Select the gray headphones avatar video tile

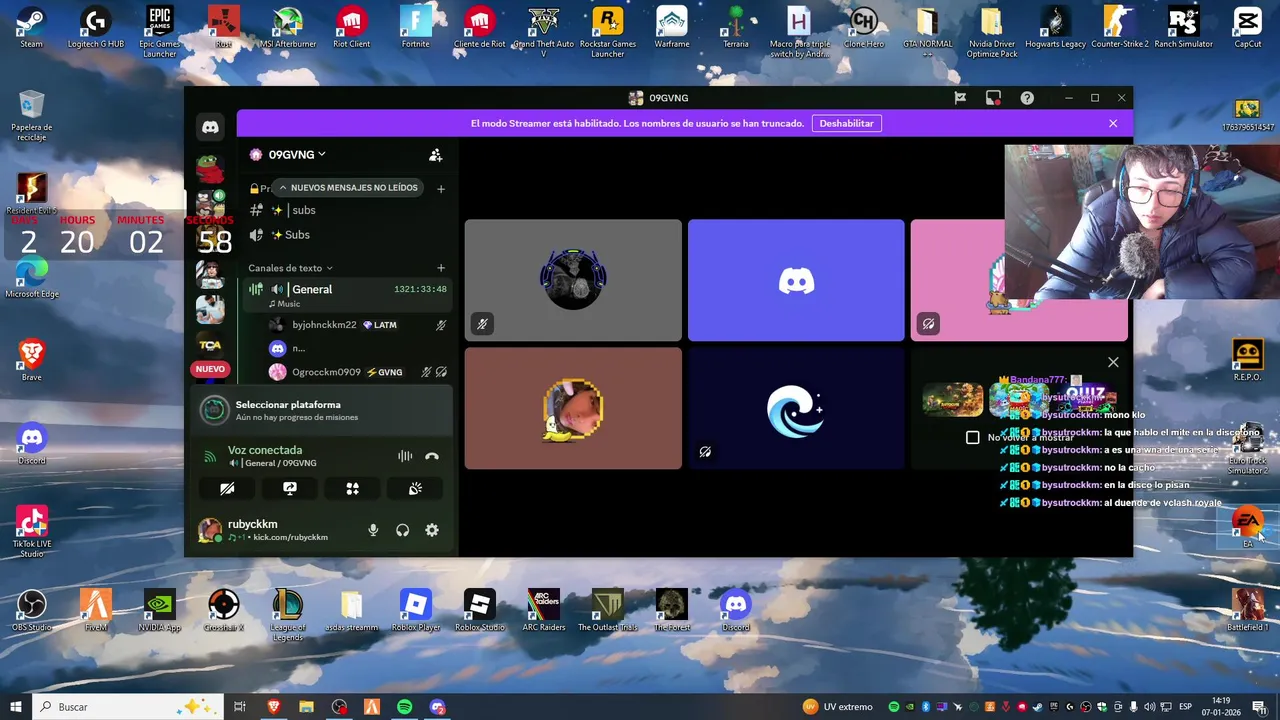coord(573,280)
